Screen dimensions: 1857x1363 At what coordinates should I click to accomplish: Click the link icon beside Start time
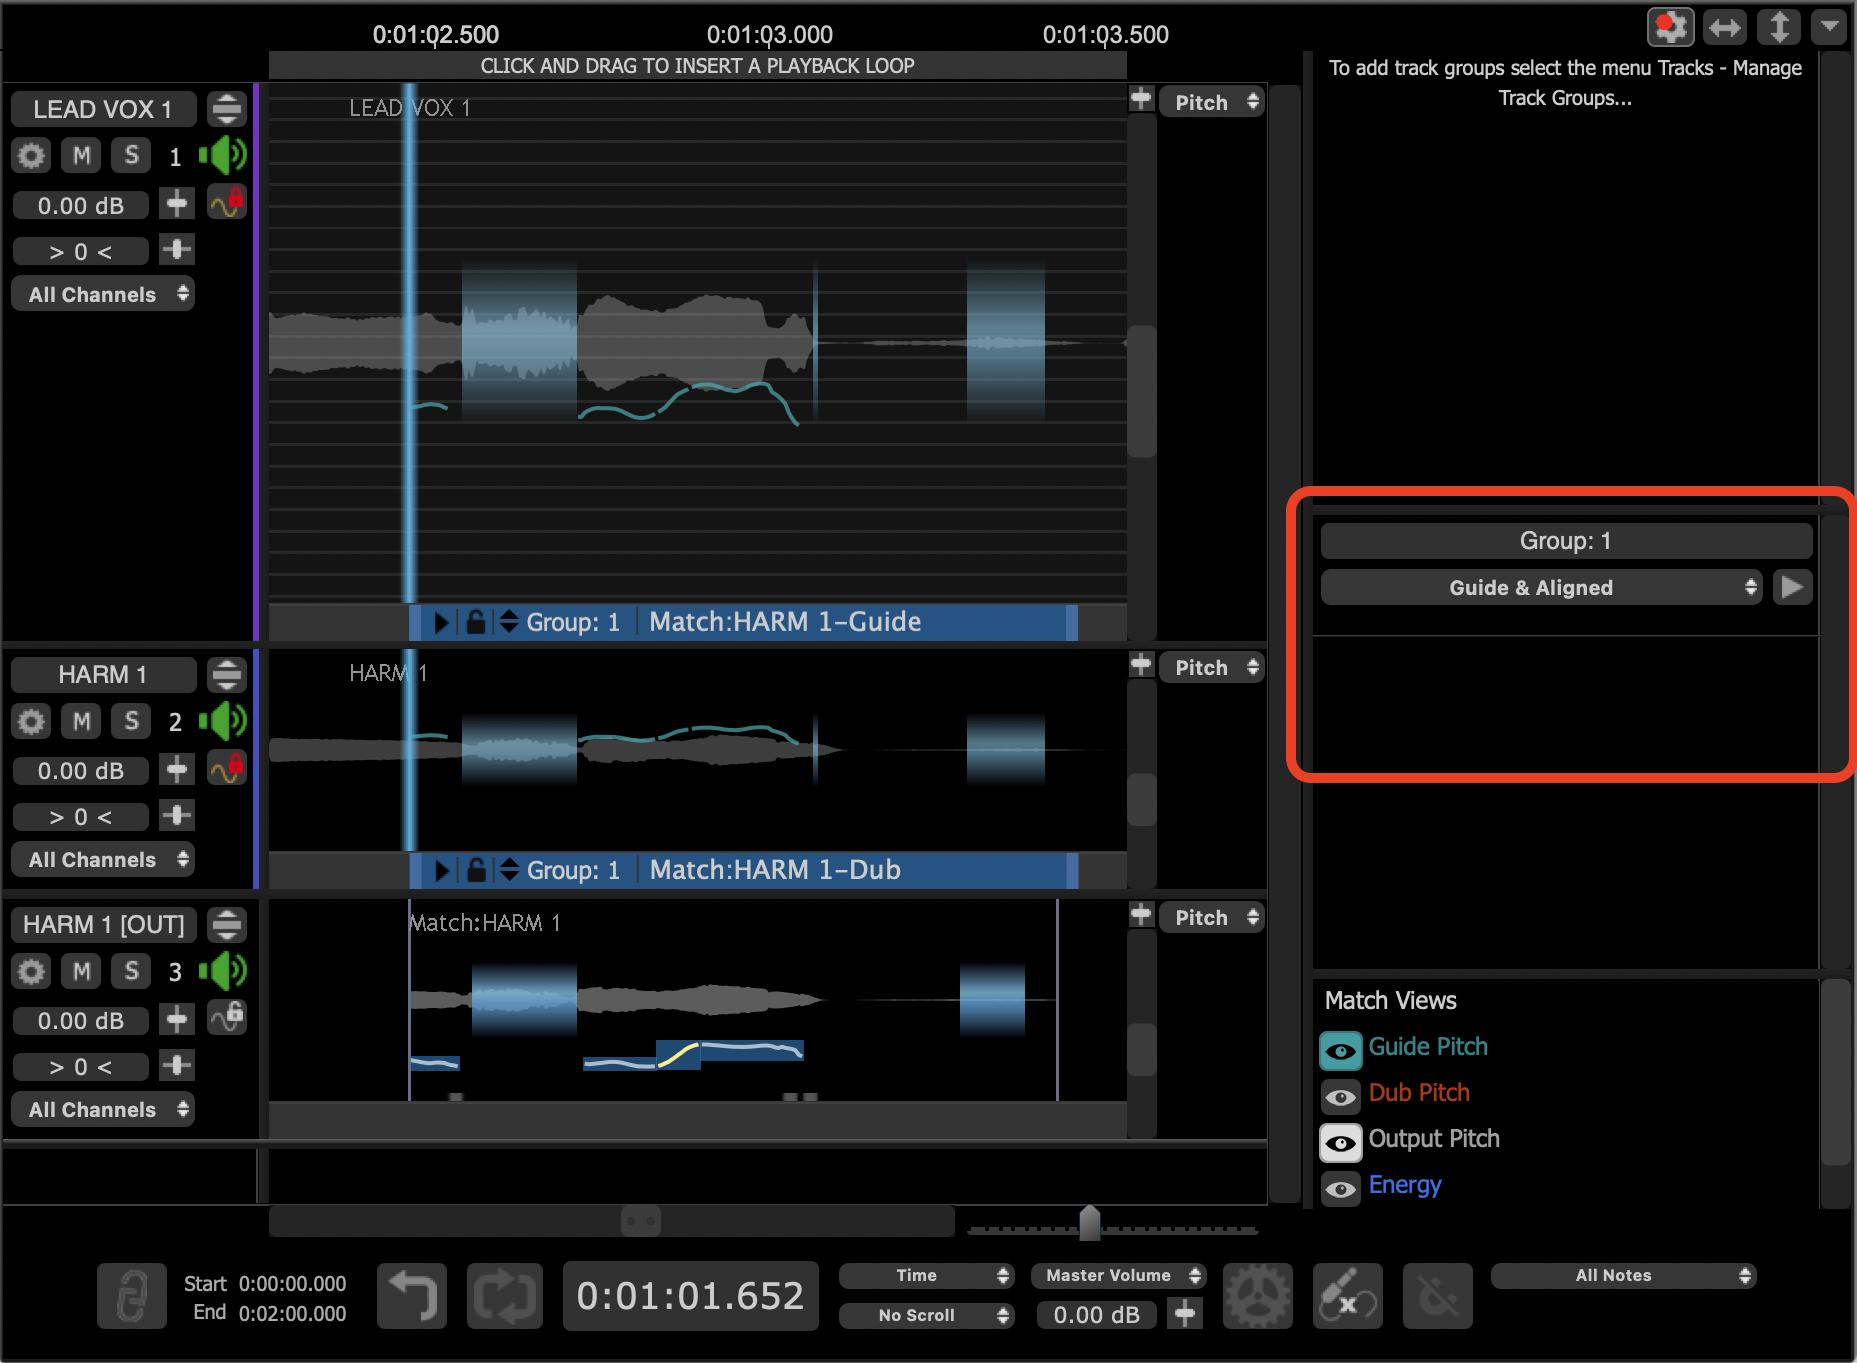tap(132, 1295)
